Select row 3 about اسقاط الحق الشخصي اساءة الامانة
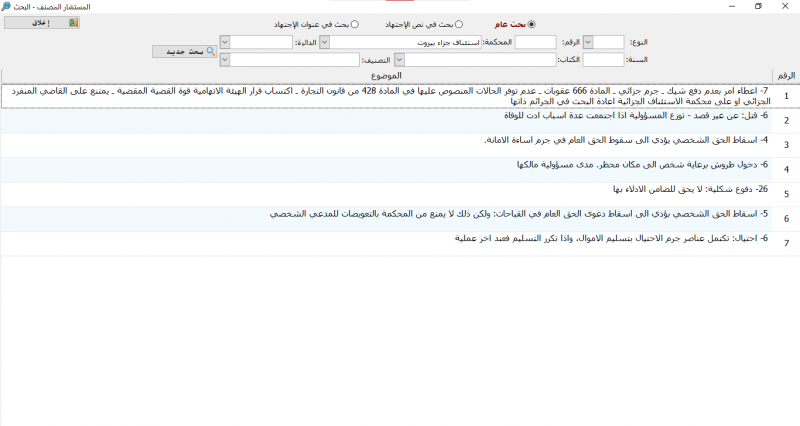Image resolution: width=800 pixels, height=426 pixels. [386, 145]
